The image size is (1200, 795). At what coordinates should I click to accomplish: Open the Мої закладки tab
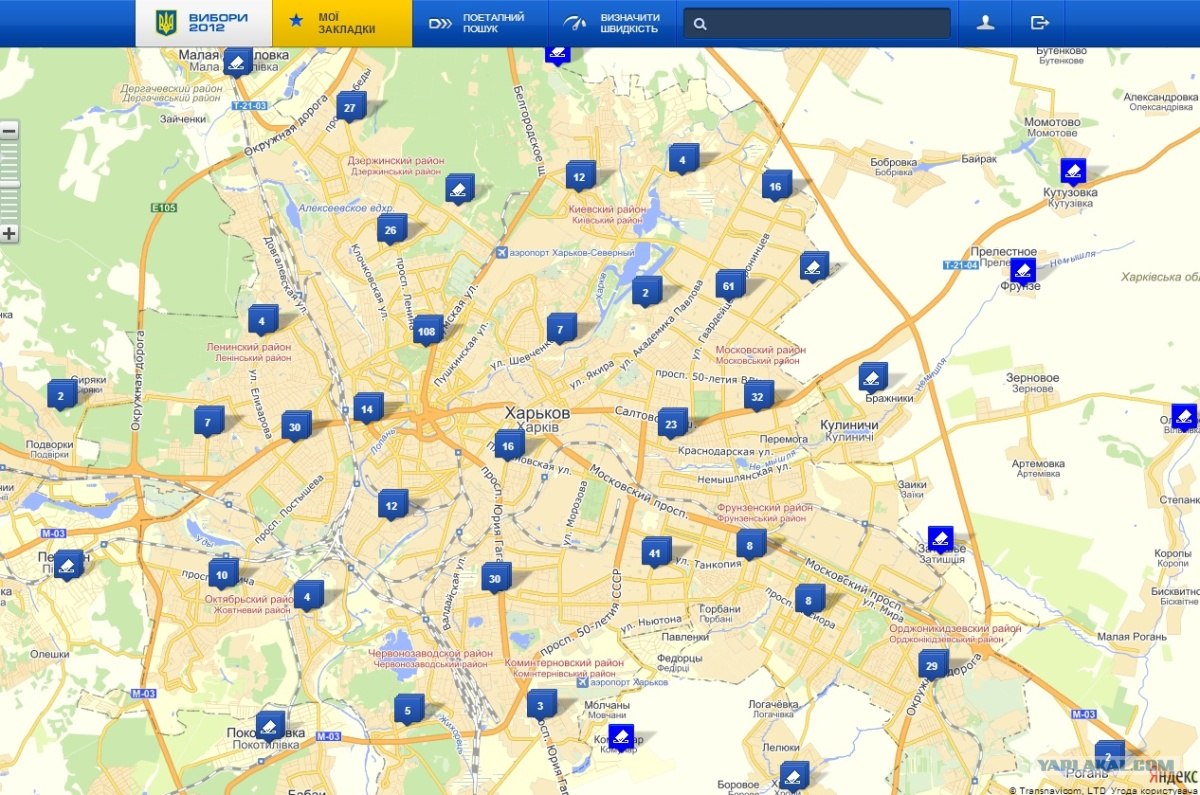pos(342,23)
